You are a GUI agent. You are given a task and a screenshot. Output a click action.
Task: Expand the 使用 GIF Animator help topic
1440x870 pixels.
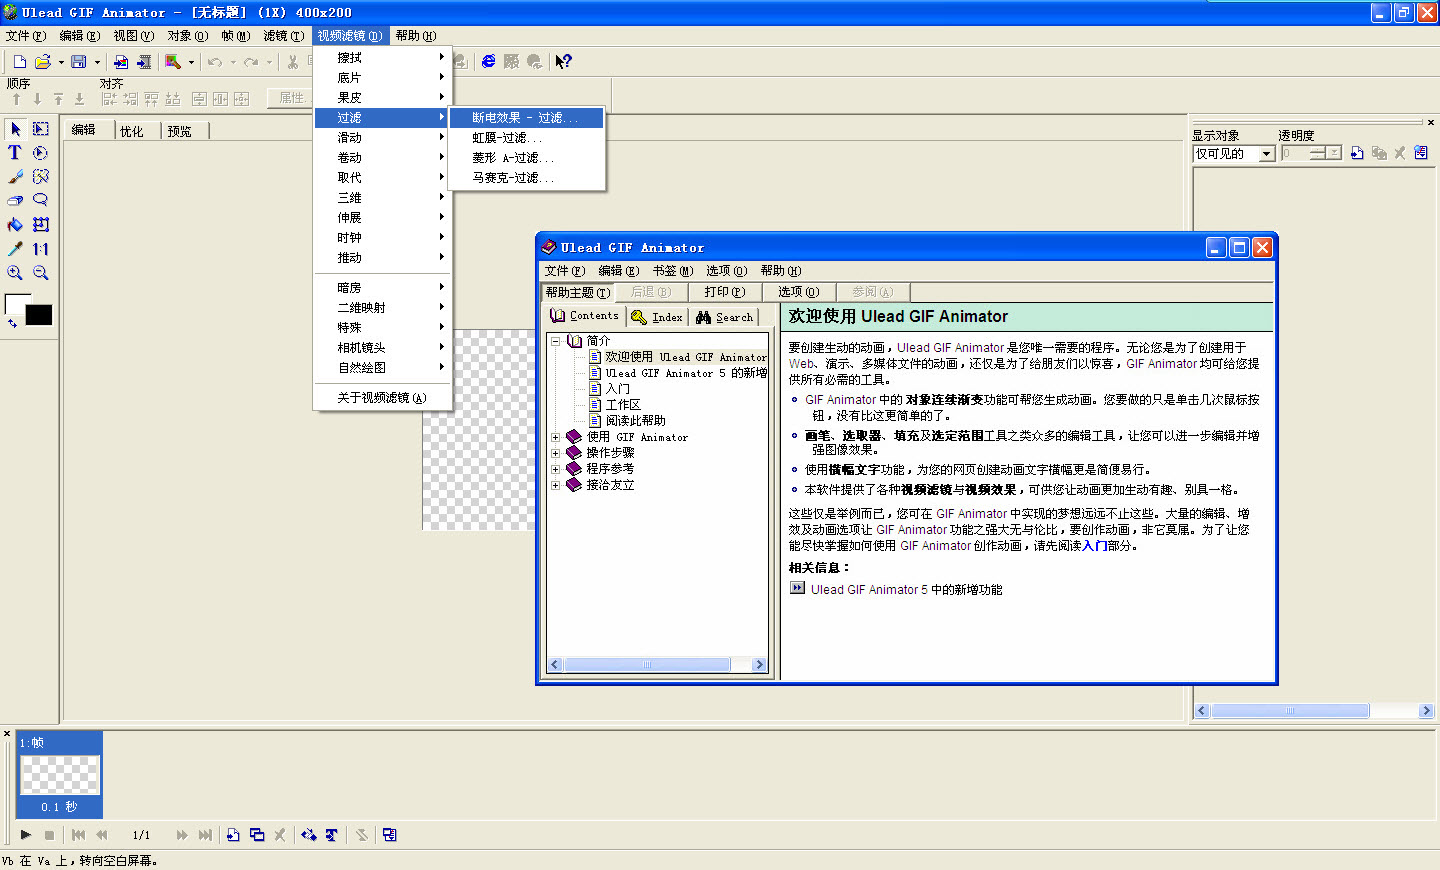[558, 436]
